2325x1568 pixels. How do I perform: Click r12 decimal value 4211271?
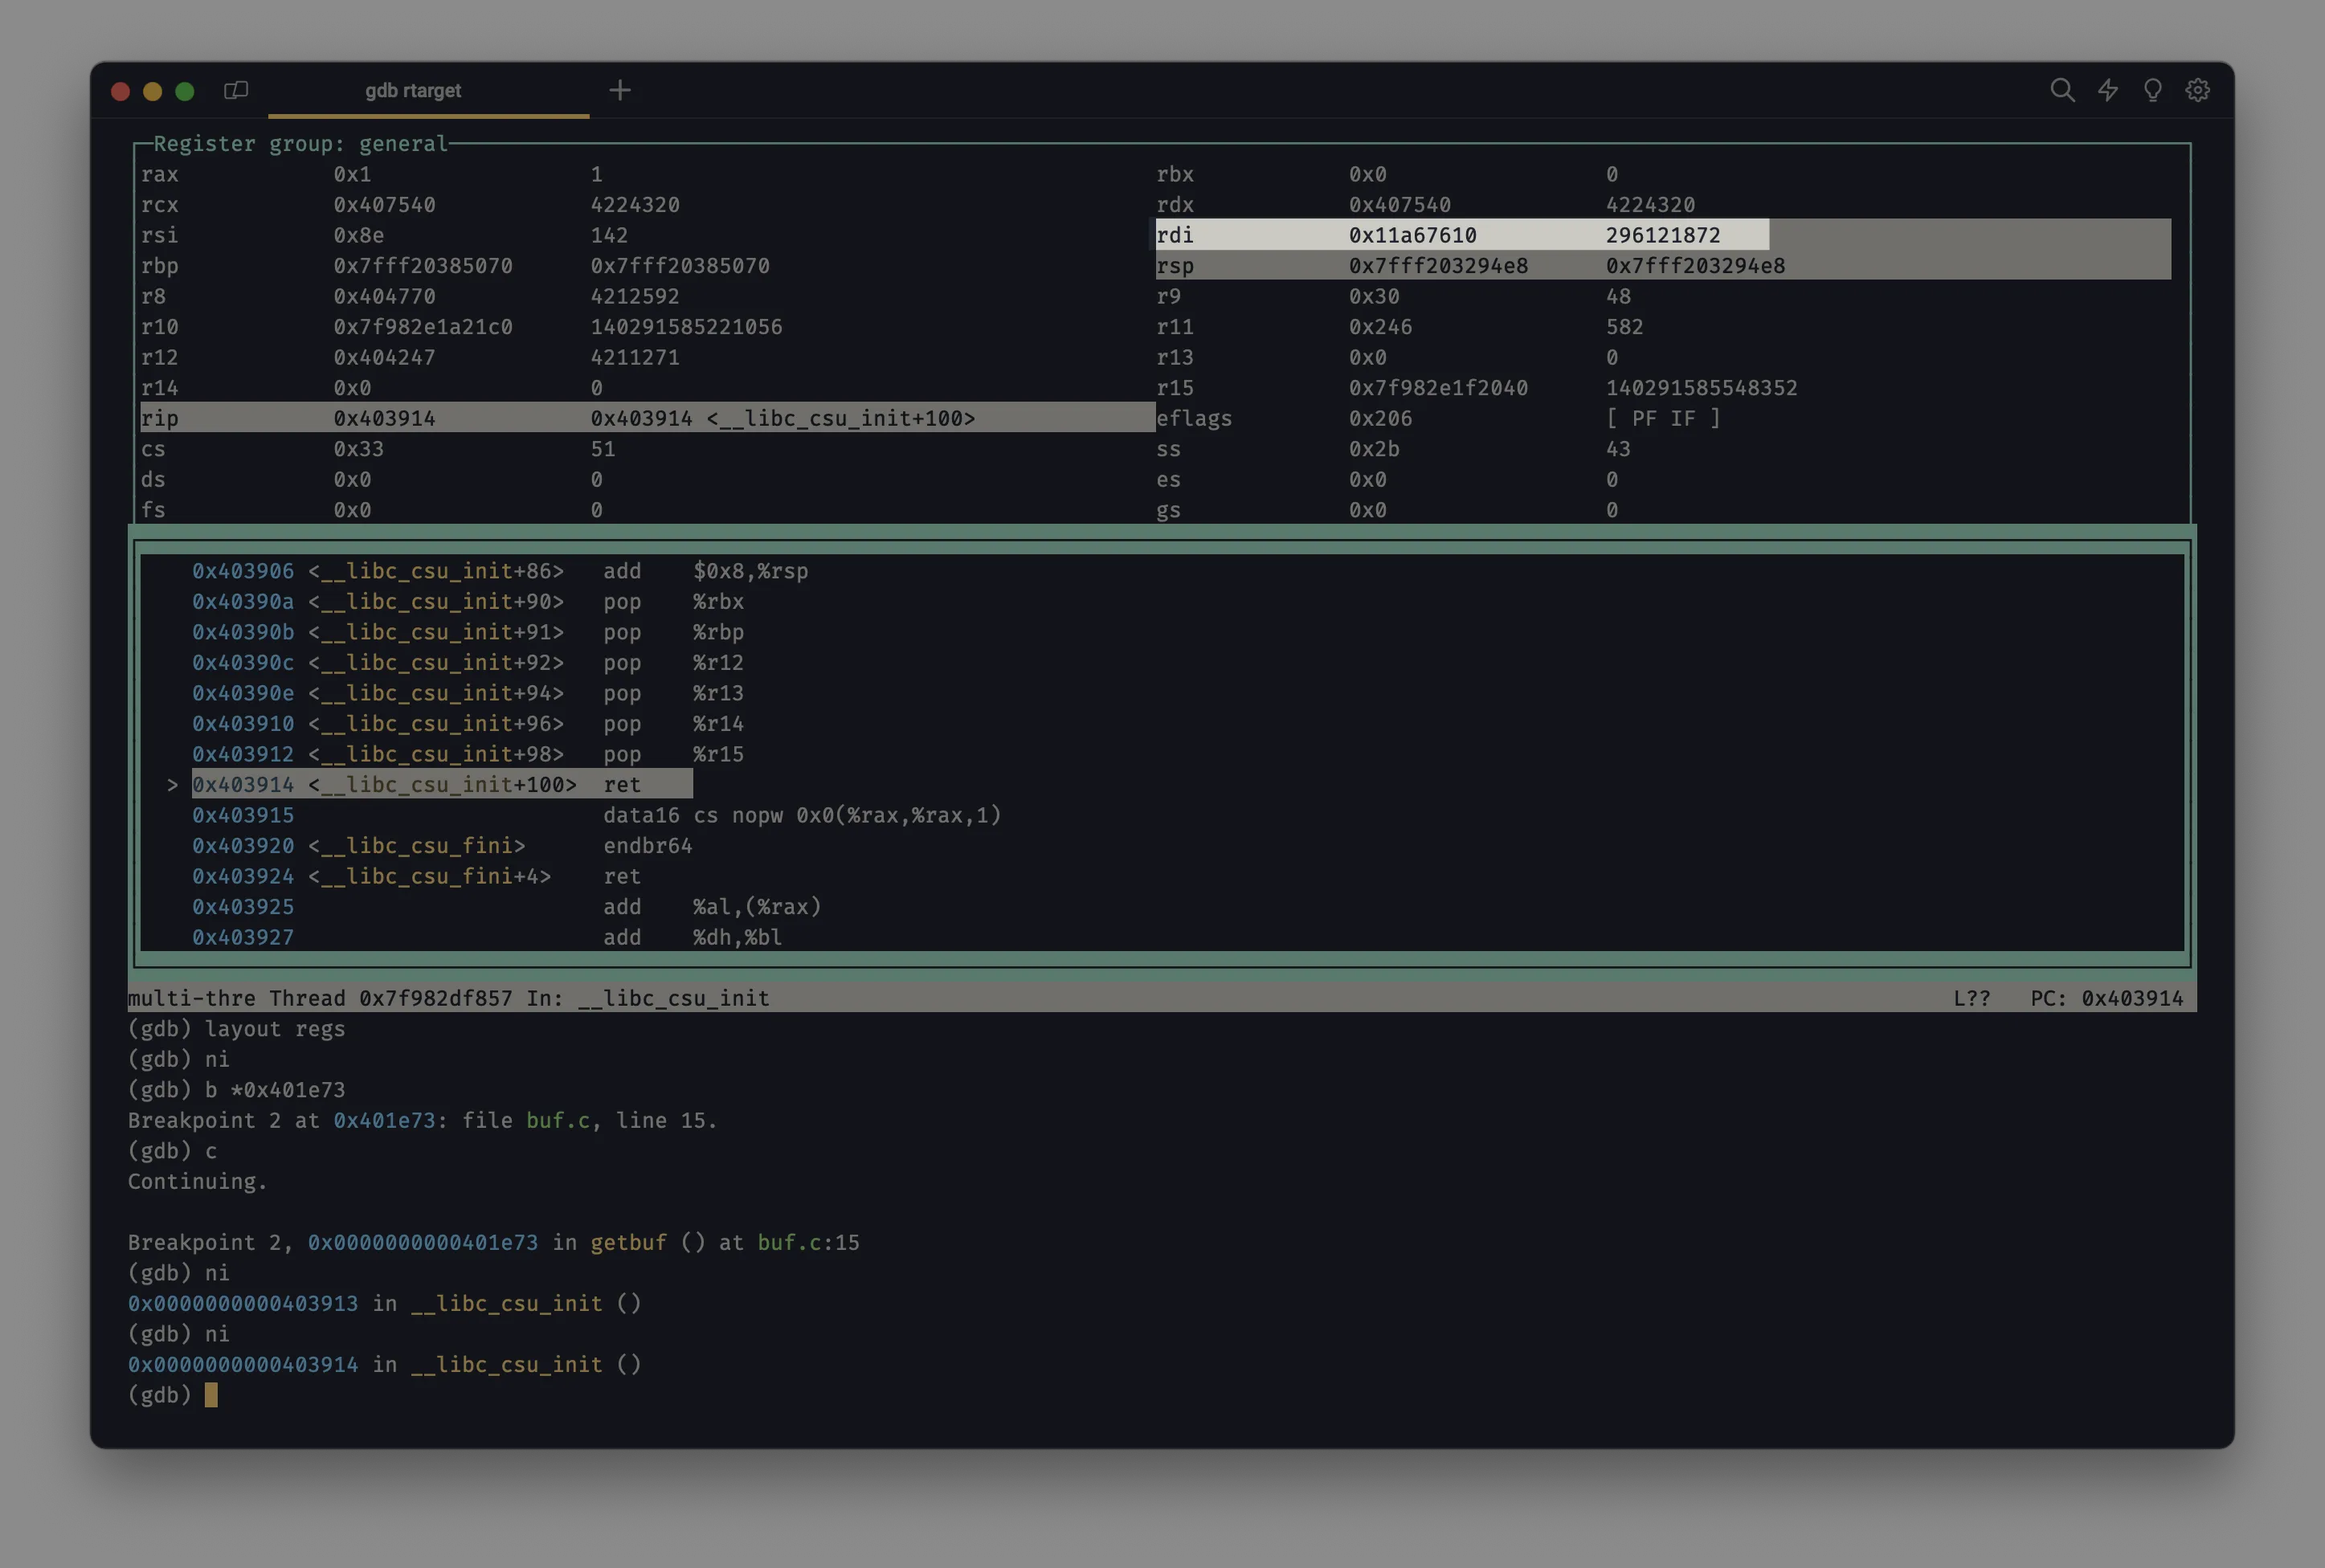[x=635, y=357]
